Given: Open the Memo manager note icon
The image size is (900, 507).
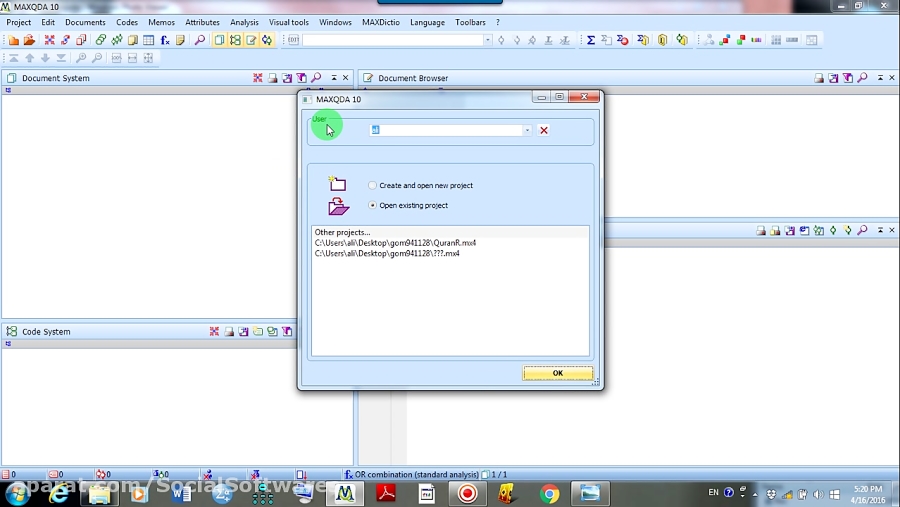Looking at the screenshot, I should pyautogui.click(x=180, y=40).
